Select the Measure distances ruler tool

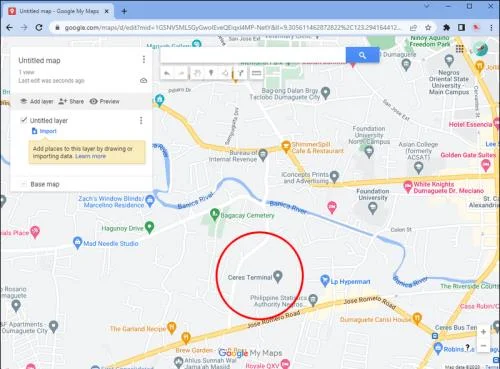256,73
